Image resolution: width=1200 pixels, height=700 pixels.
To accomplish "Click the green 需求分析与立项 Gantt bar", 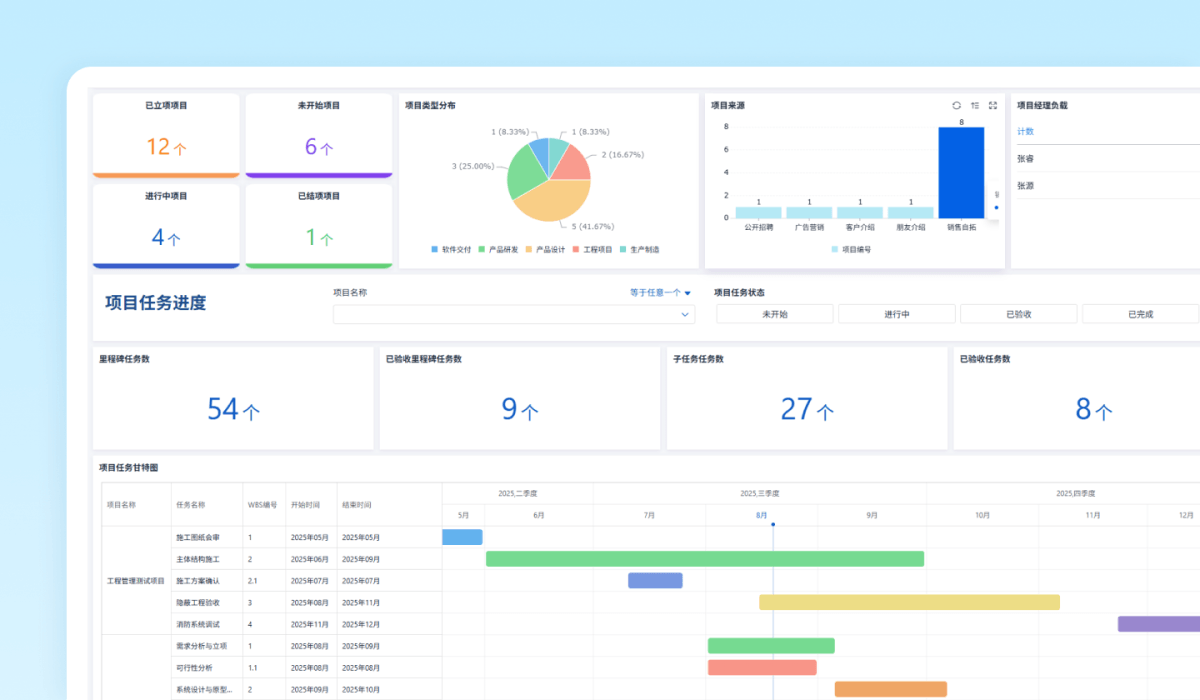I will click(x=771, y=646).
